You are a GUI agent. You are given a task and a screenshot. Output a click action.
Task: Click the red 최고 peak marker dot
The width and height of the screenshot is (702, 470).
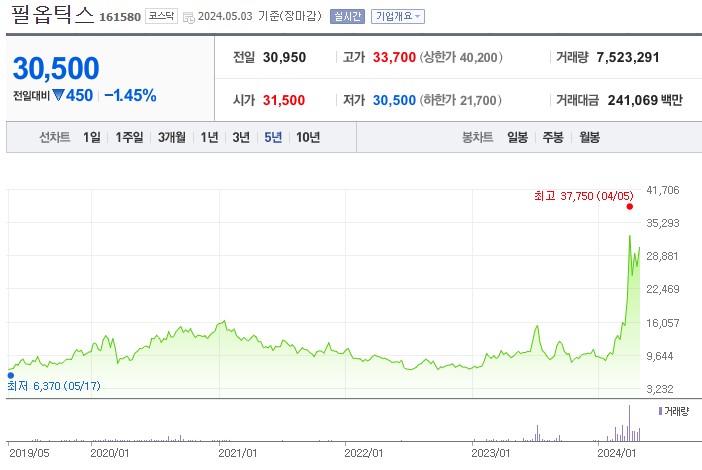630,206
